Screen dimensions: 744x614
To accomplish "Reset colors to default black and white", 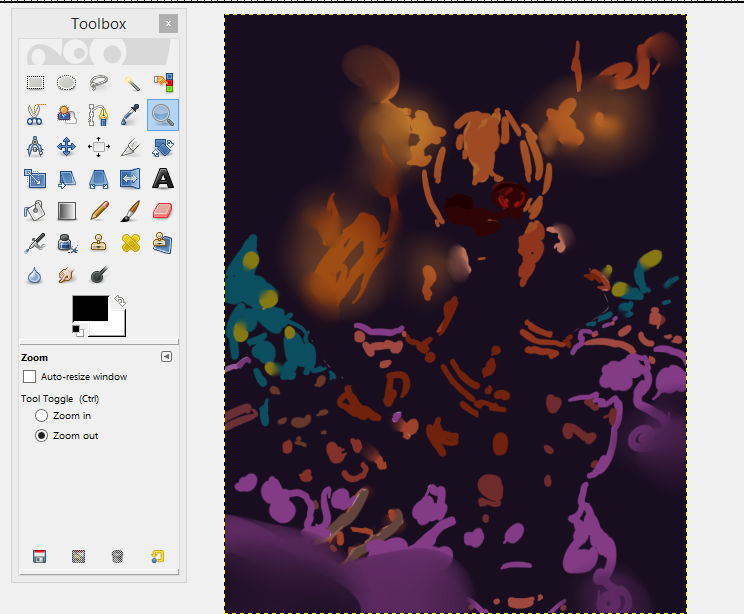I will click(77, 330).
